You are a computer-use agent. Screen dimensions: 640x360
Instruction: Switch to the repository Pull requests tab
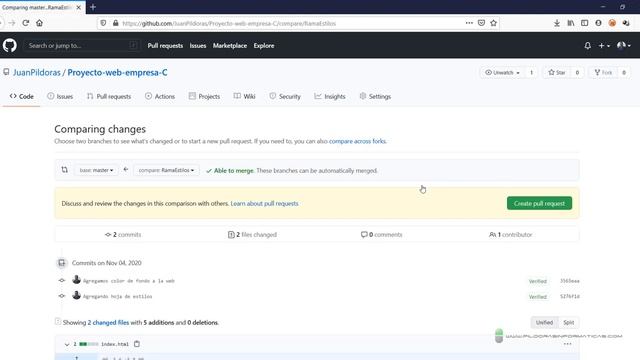point(109,96)
